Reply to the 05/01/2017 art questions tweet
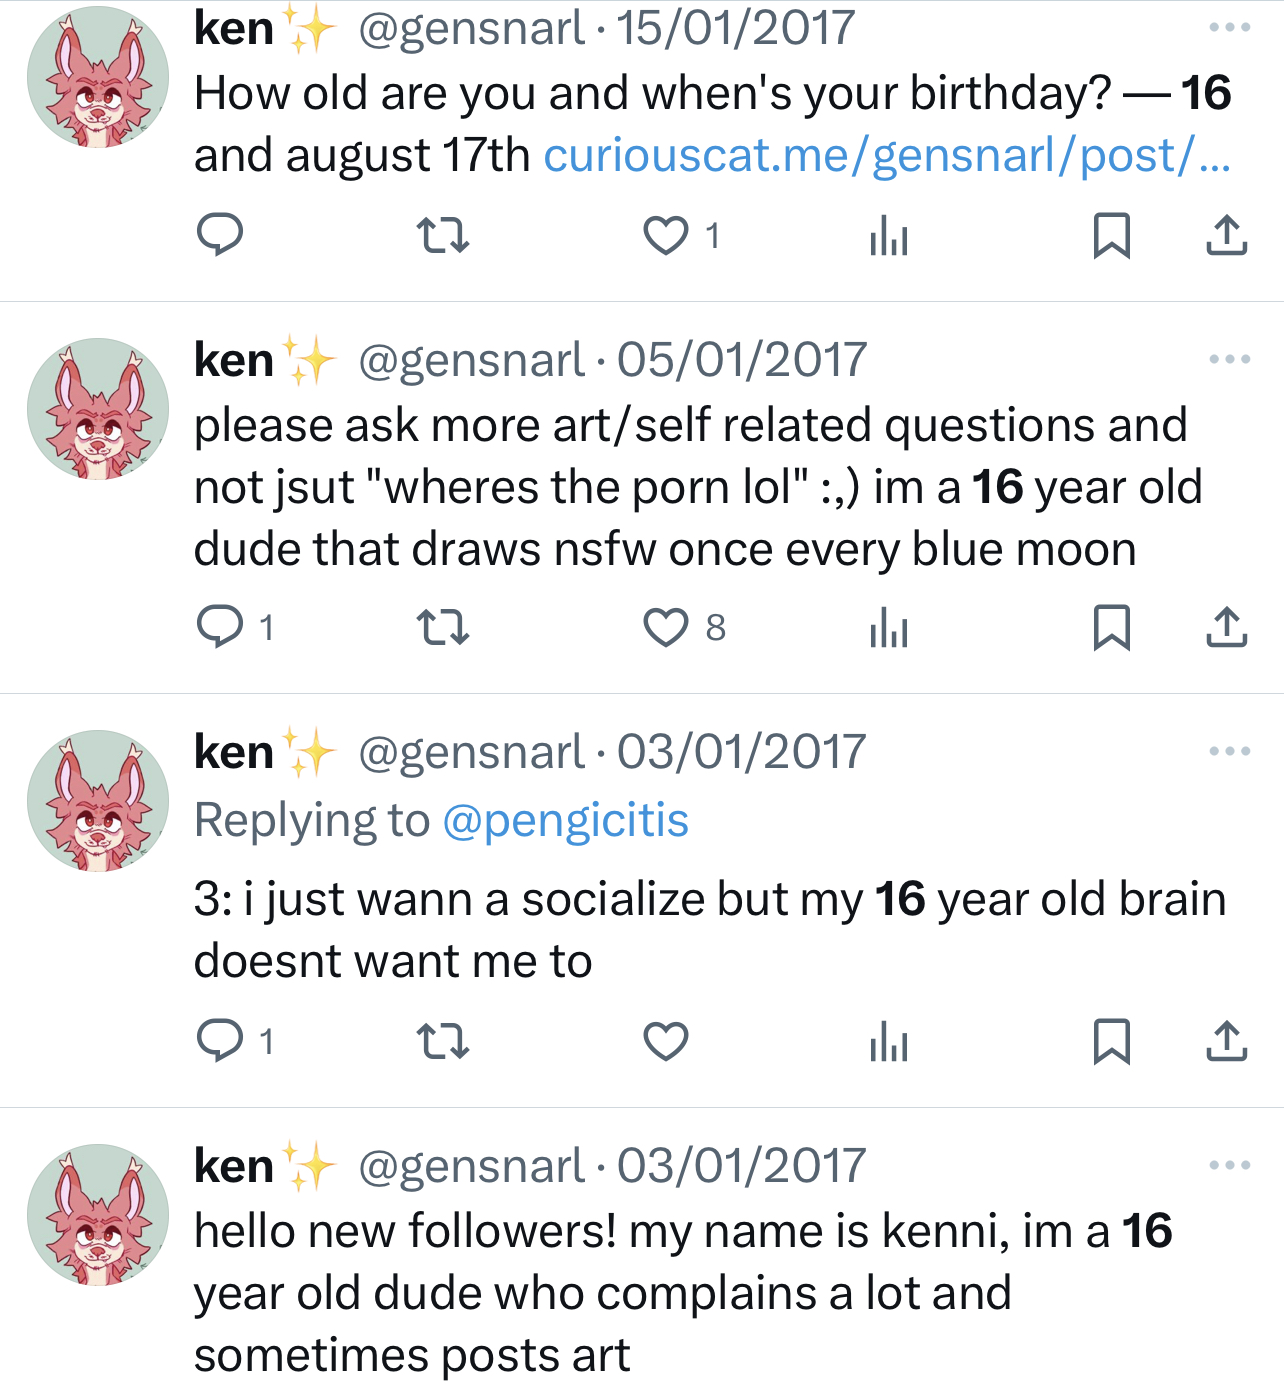Viewport: 1284px width, 1397px height. [x=220, y=627]
